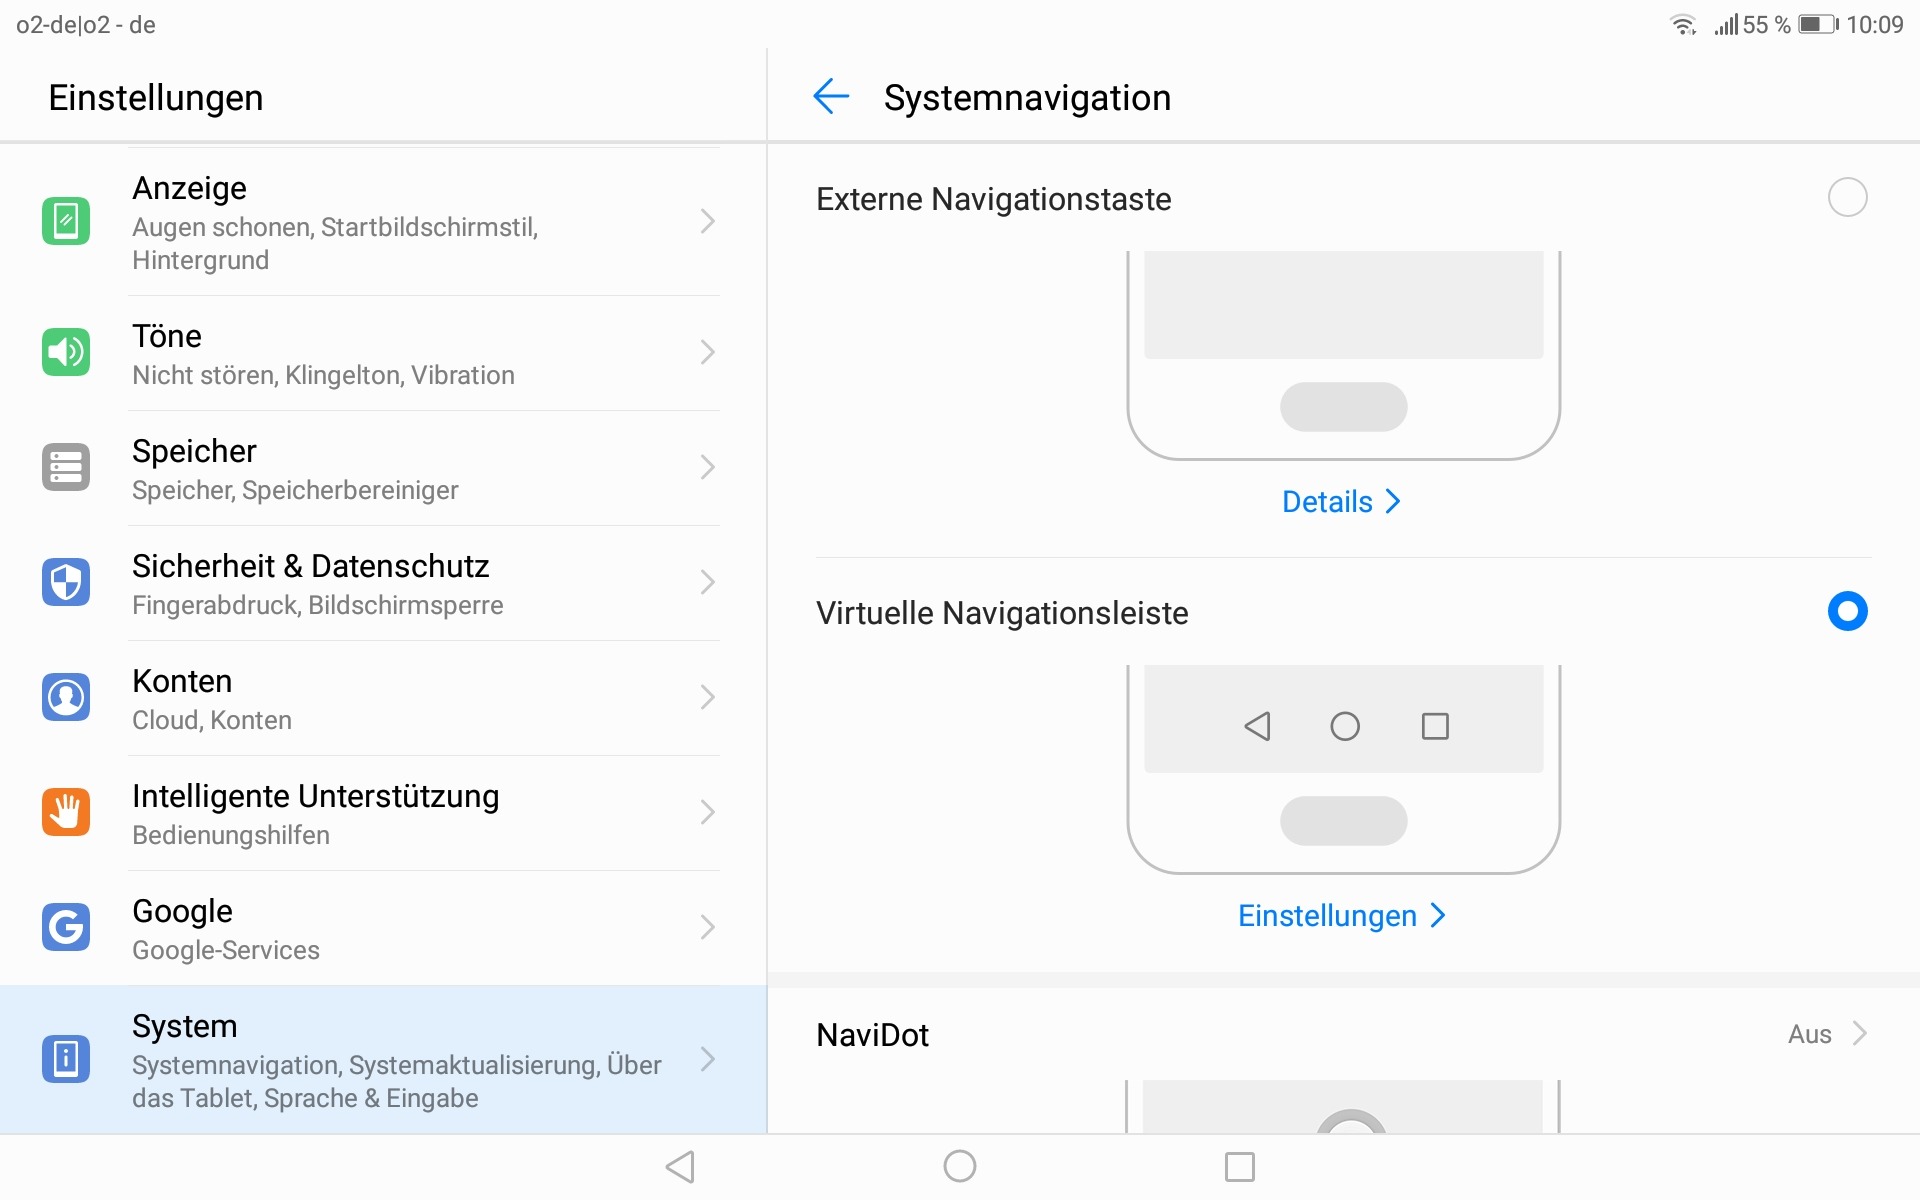Open Einstellungen link under virtual navigation bar
The width and height of the screenshot is (1920, 1200).
coord(1341,915)
